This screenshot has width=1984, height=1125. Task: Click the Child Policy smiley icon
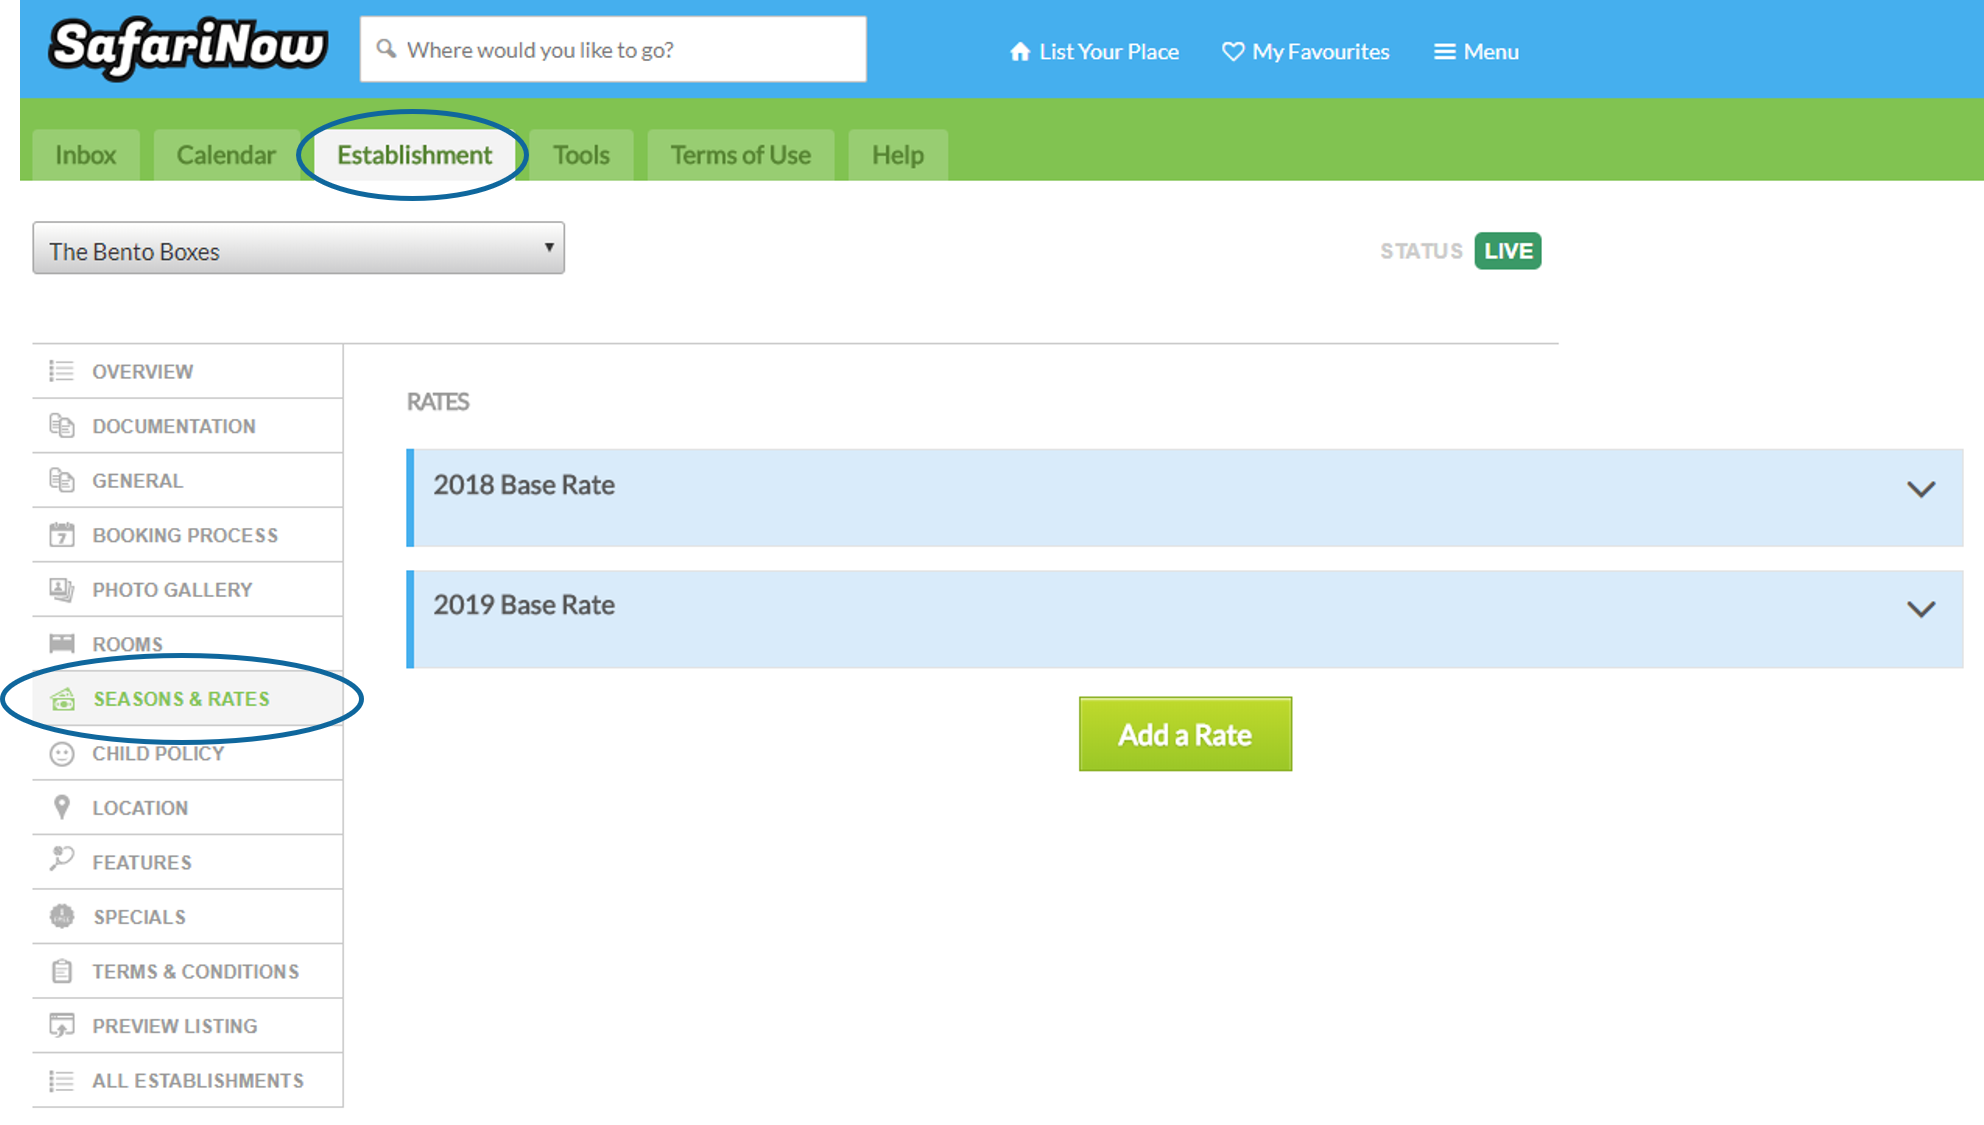click(x=61, y=754)
